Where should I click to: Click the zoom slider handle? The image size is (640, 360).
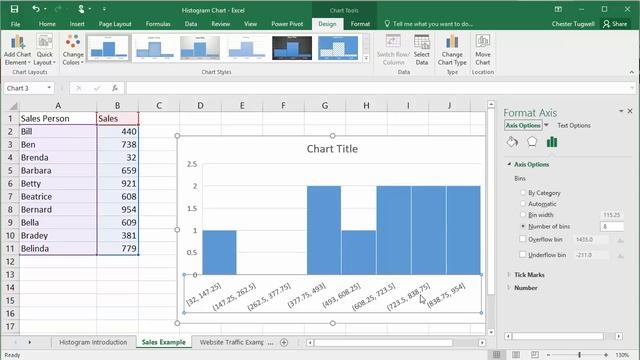579,355
